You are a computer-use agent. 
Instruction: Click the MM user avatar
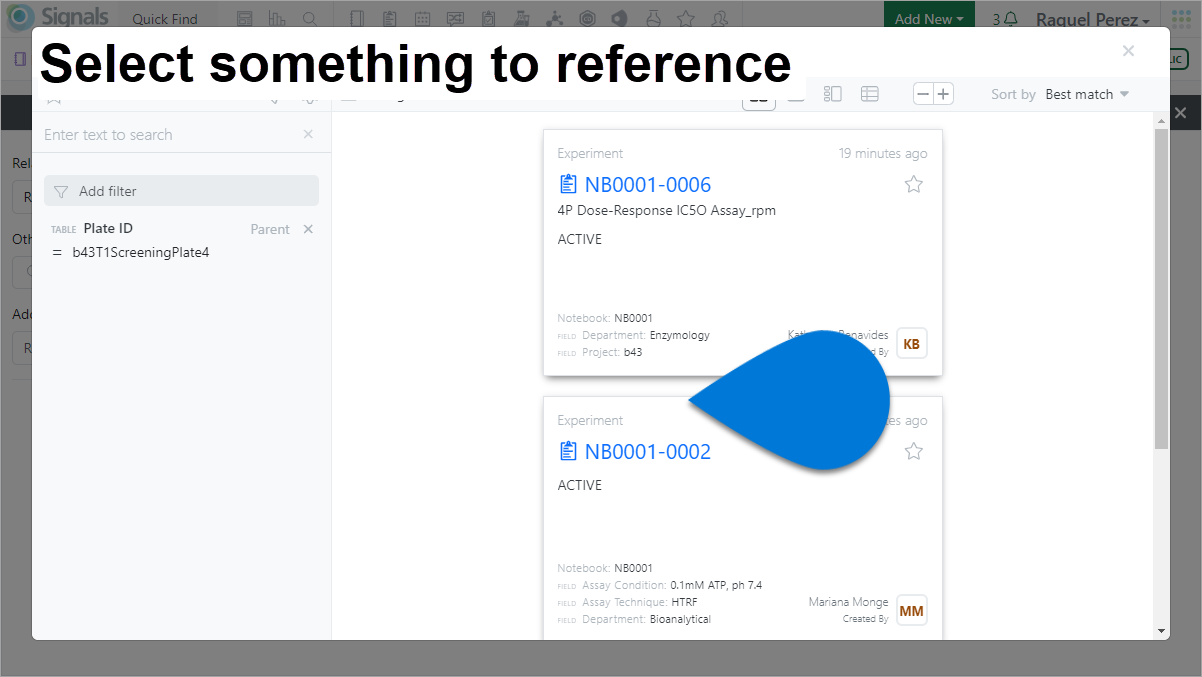pyautogui.click(x=912, y=610)
